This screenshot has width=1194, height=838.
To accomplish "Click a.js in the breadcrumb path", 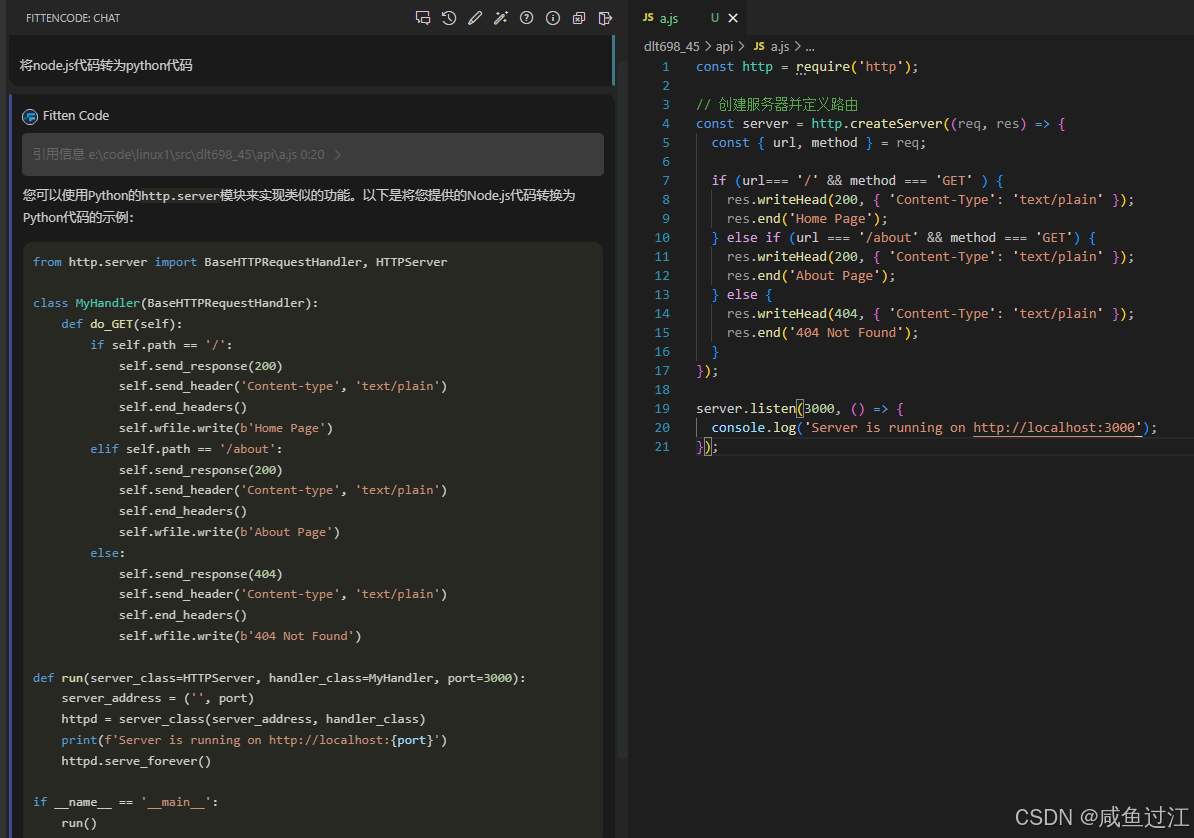I will [780, 46].
